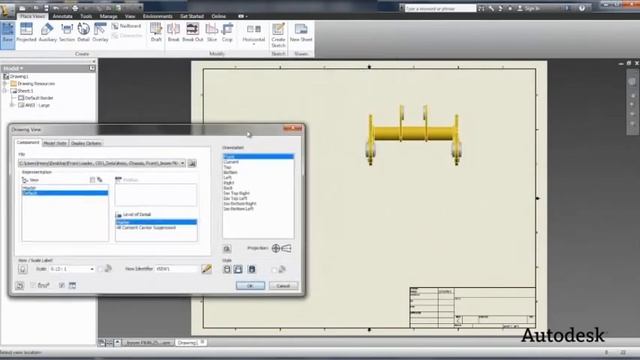Toggle the style from base checkbox
This screenshot has height=360, width=640.
[x=274, y=269]
